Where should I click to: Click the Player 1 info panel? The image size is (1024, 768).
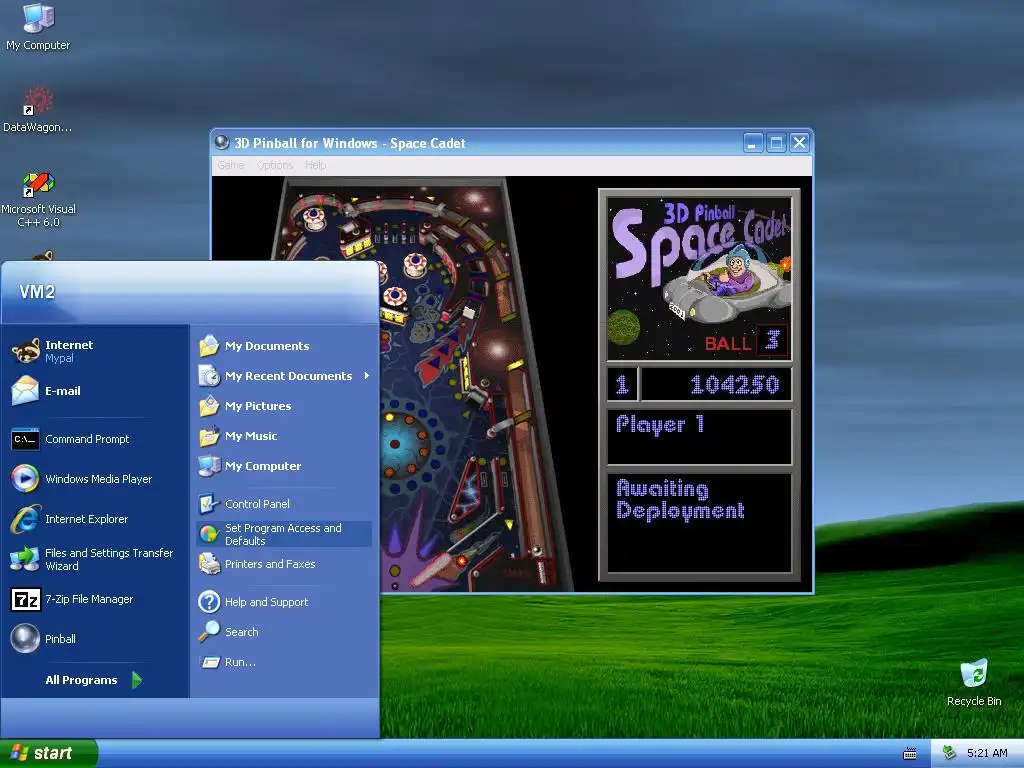[x=699, y=436]
